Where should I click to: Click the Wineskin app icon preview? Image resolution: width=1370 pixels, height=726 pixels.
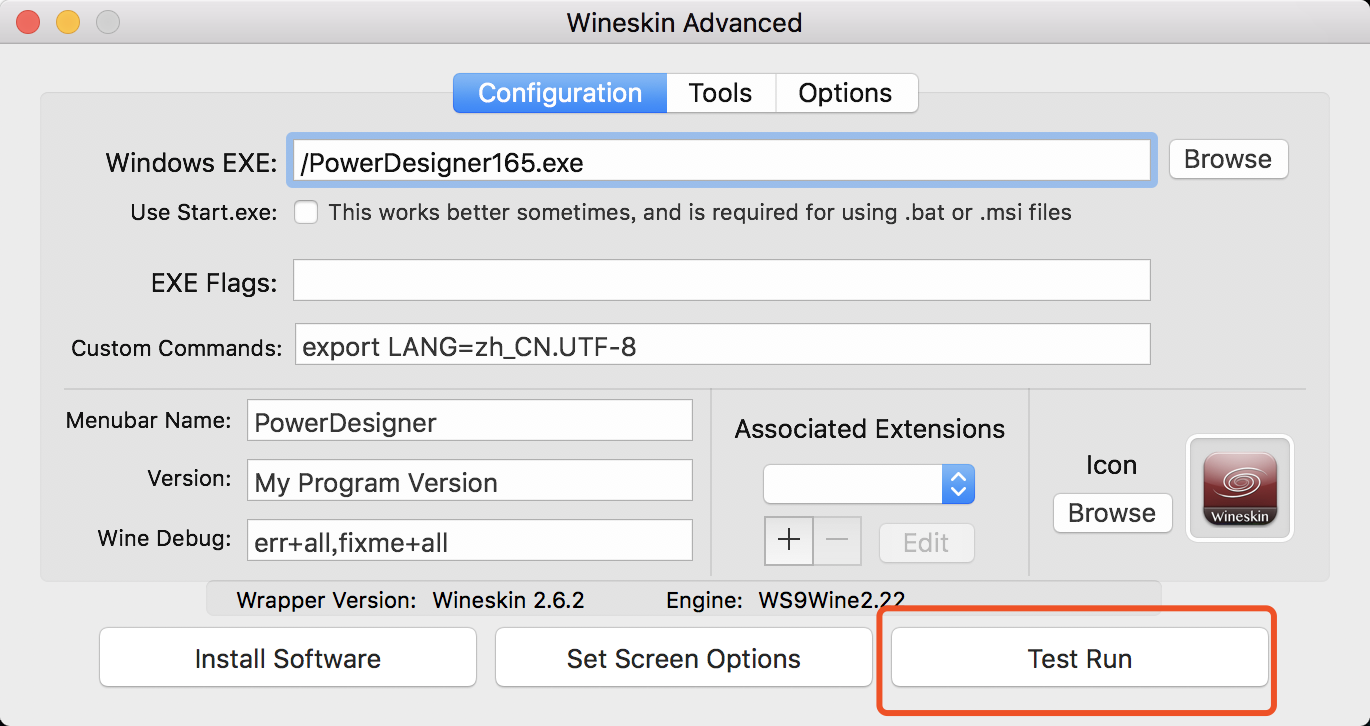tap(1240, 488)
